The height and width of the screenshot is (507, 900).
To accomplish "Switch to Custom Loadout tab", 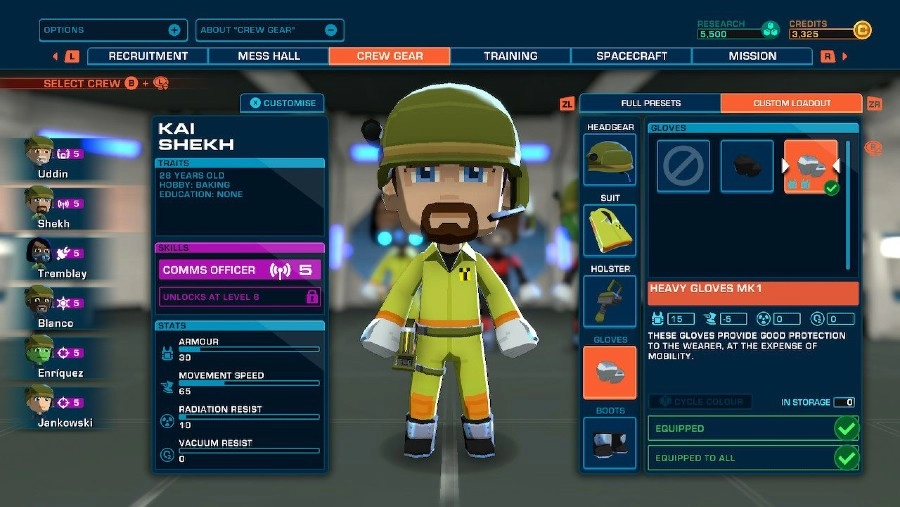I will pyautogui.click(x=791, y=103).
